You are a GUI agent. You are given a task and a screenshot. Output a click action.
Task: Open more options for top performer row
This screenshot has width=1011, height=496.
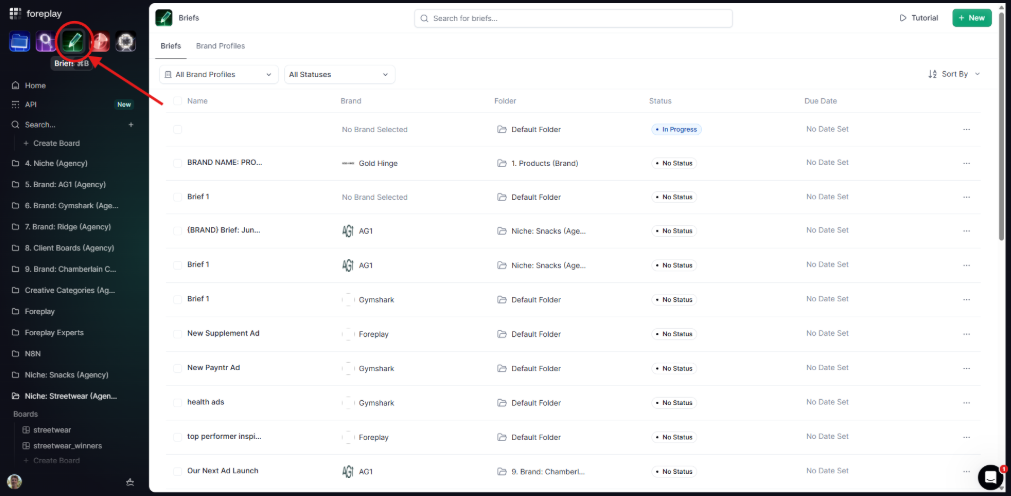pos(966,437)
